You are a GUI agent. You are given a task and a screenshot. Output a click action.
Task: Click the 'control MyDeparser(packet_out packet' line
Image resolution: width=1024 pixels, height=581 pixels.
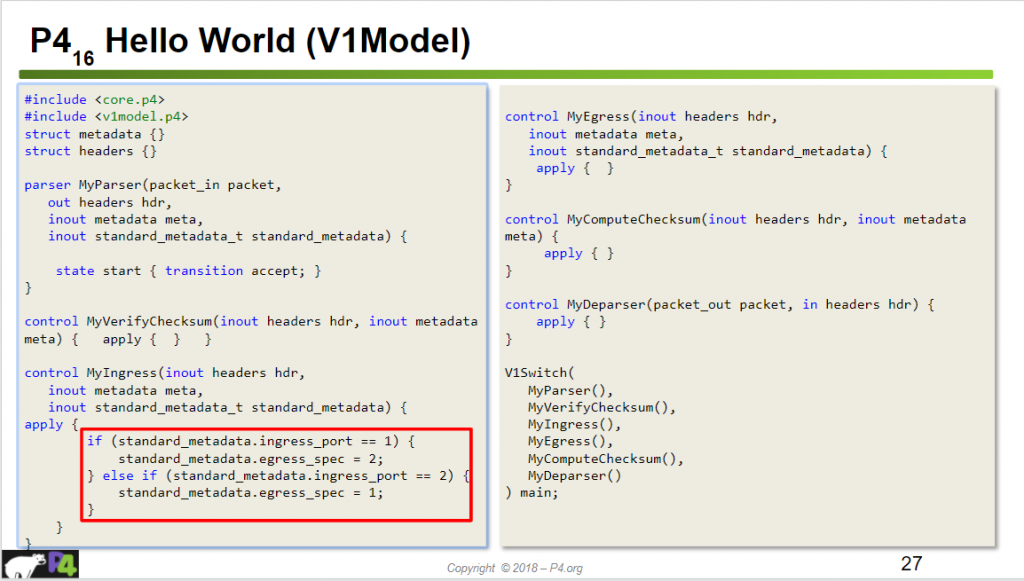pyautogui.click(x=720, y=304)
